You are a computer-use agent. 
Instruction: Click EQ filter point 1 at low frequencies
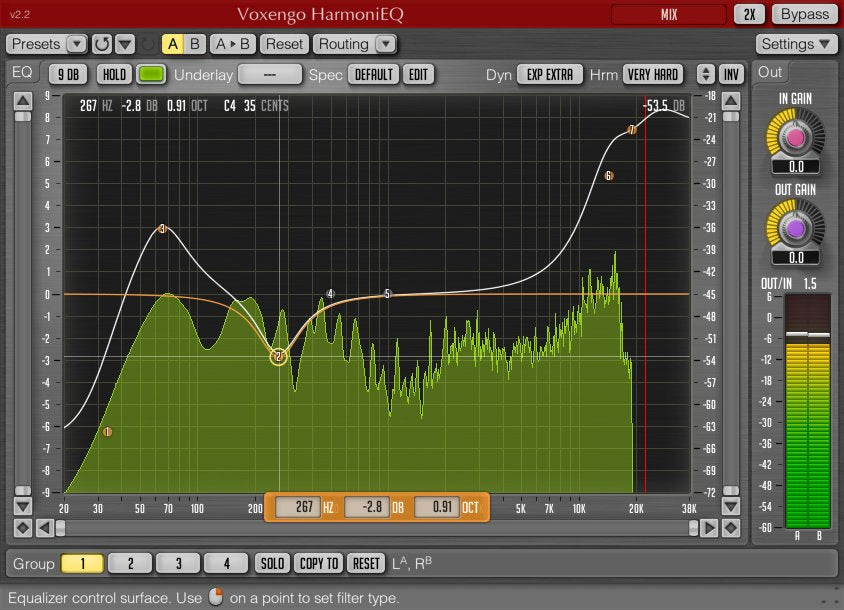point(107,432)
